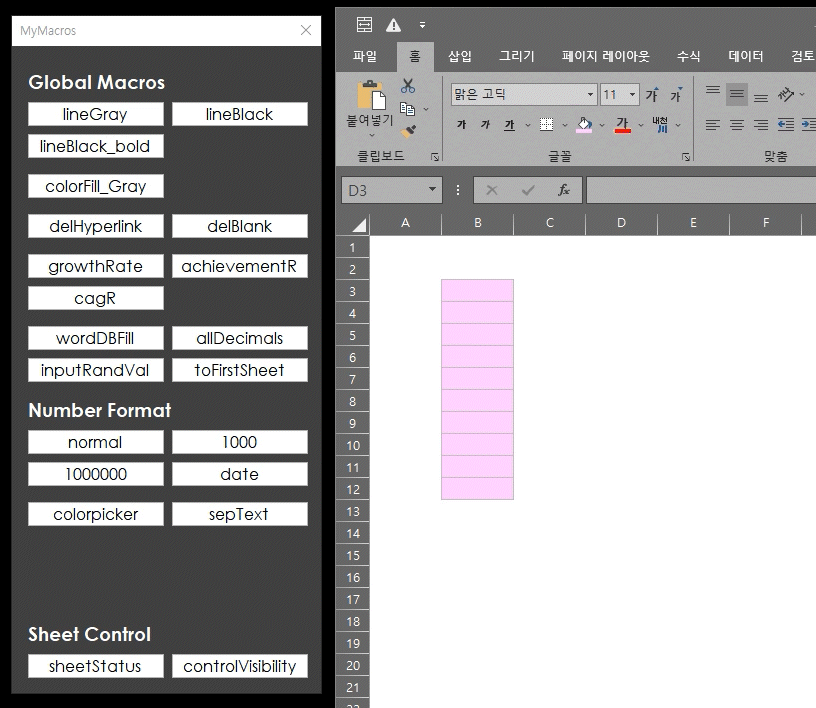This screenshot has height=708, width=816.
Task: Apply the 1000000 number format
Action: (x=96, y=474)
